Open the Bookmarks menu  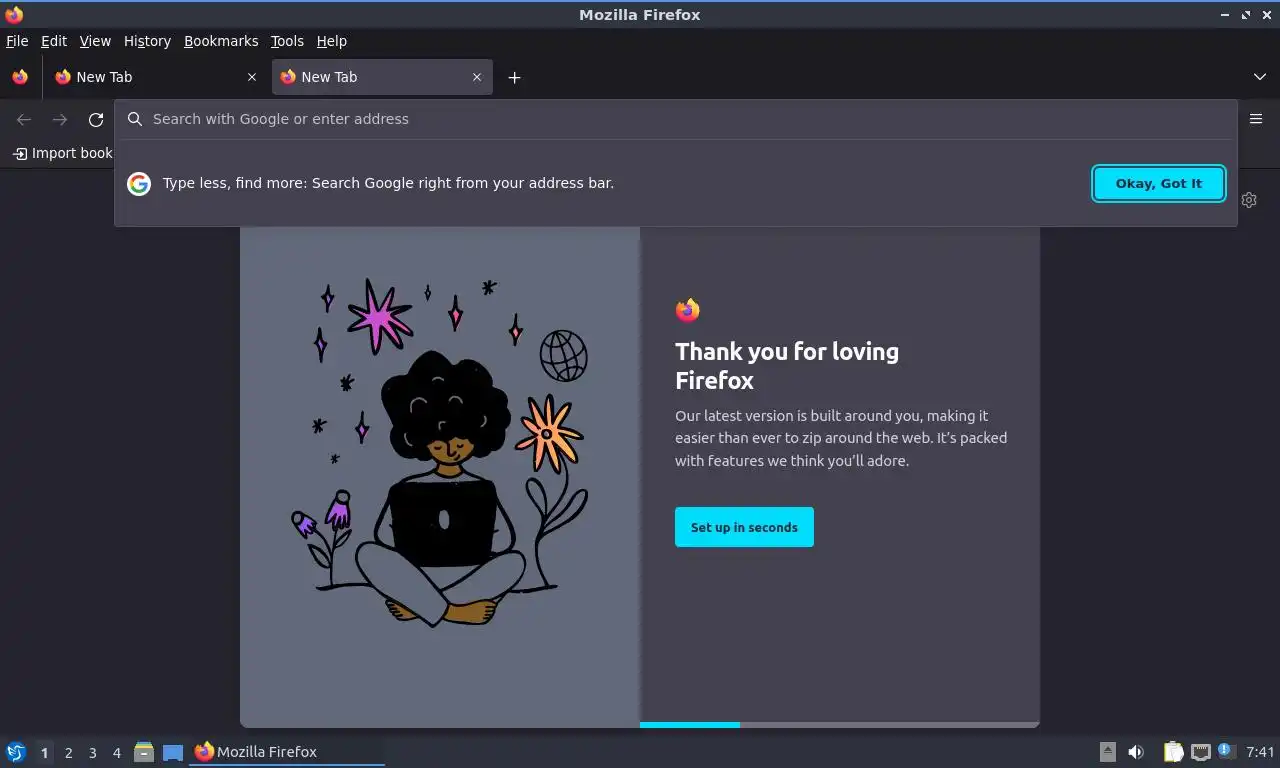(221, 41)
